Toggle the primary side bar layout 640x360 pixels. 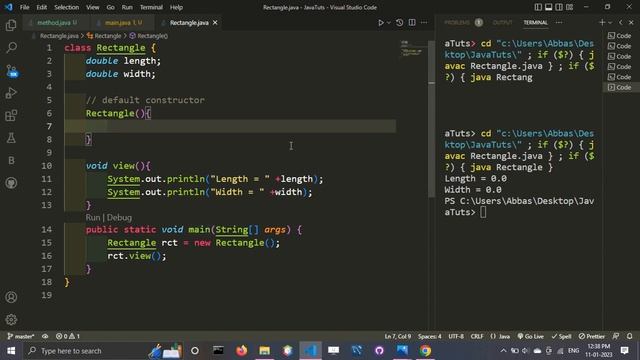(538, 7)
